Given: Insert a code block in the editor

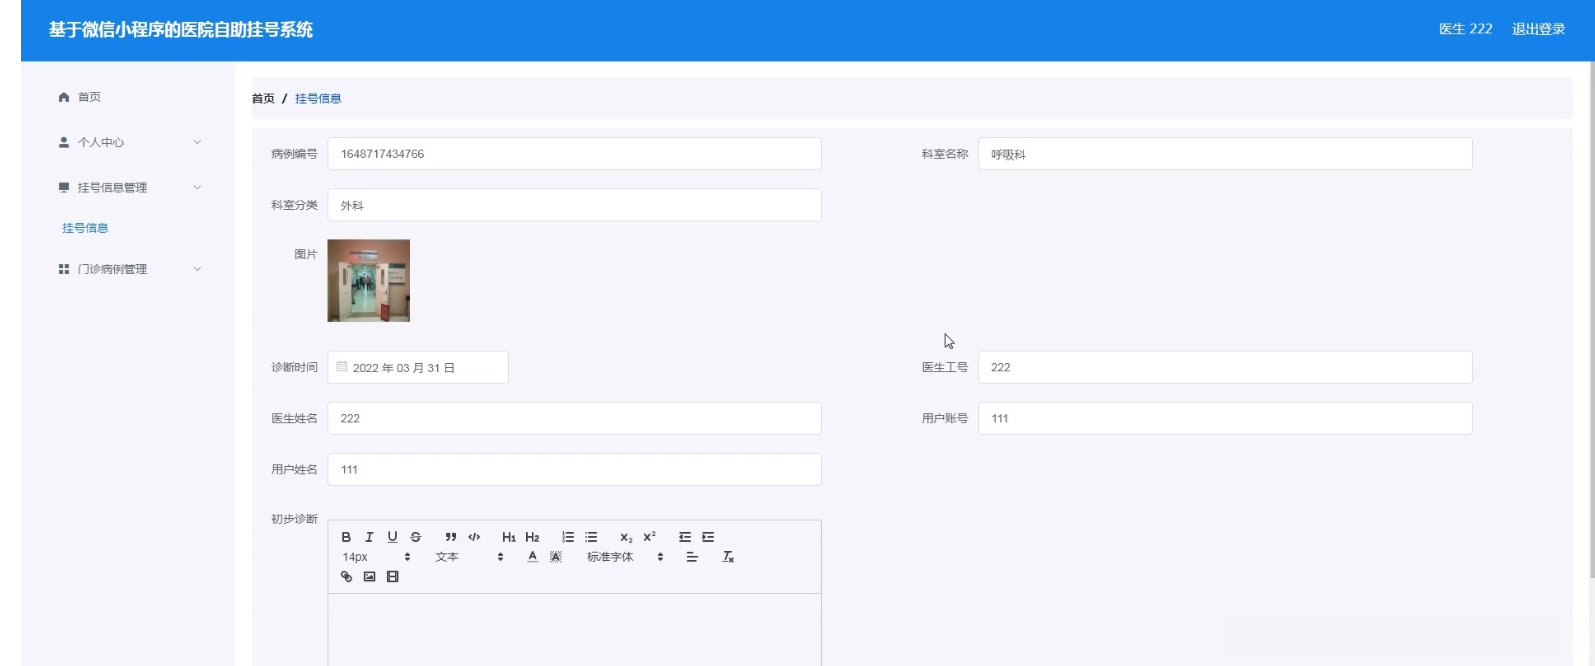Looking at the screenshot, I should pos(474,537).
